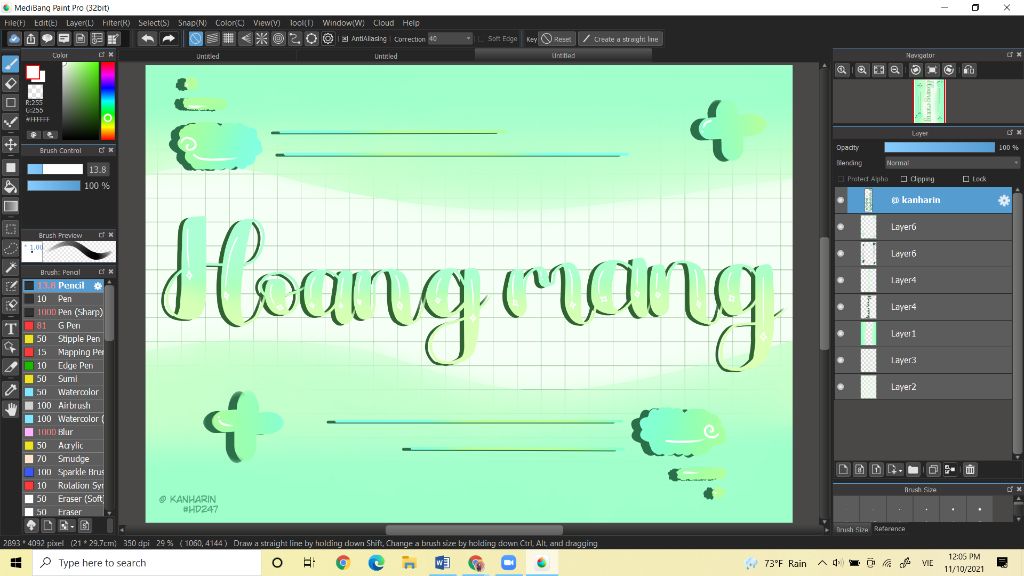The height and width of the screenshot is (576, 1024).
Task: Select the Lasso selection tool
Action: 10,248
